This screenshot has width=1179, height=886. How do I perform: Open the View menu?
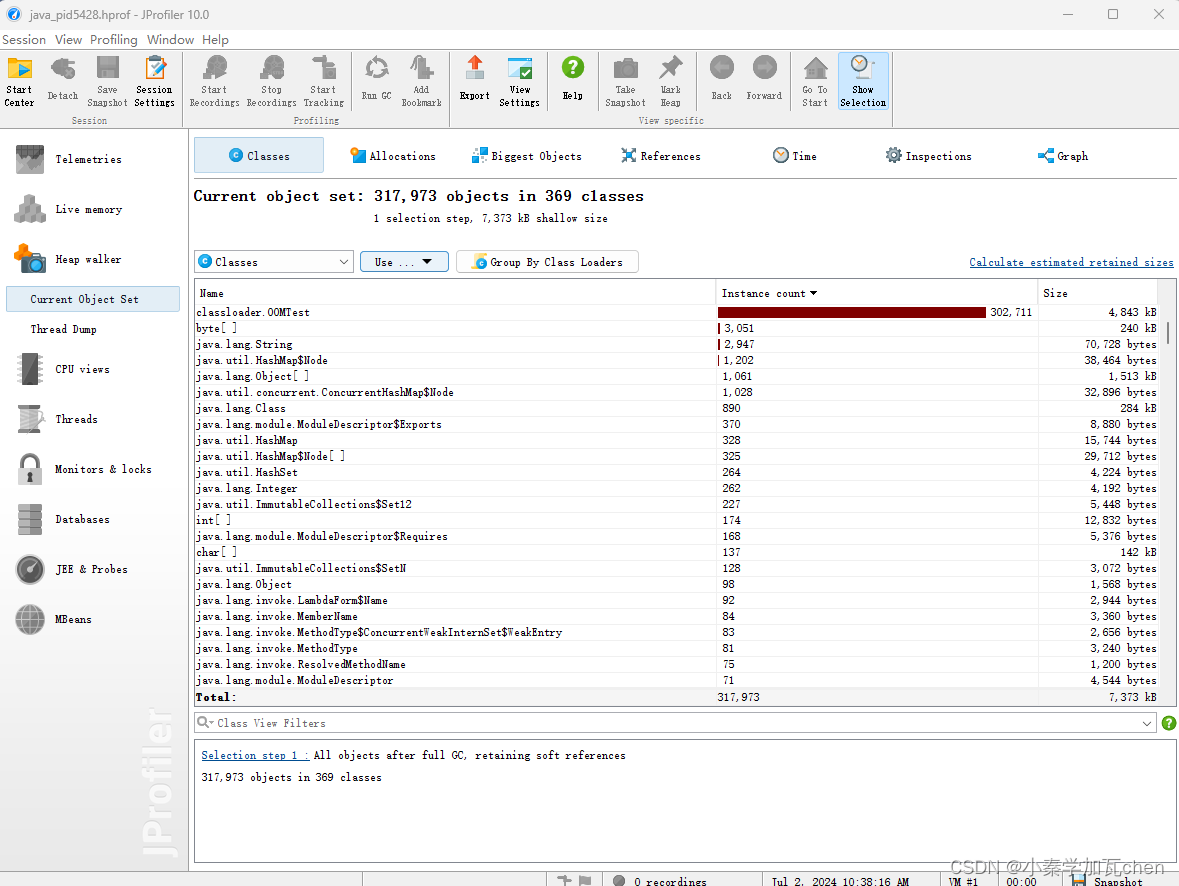coord(68,40)
